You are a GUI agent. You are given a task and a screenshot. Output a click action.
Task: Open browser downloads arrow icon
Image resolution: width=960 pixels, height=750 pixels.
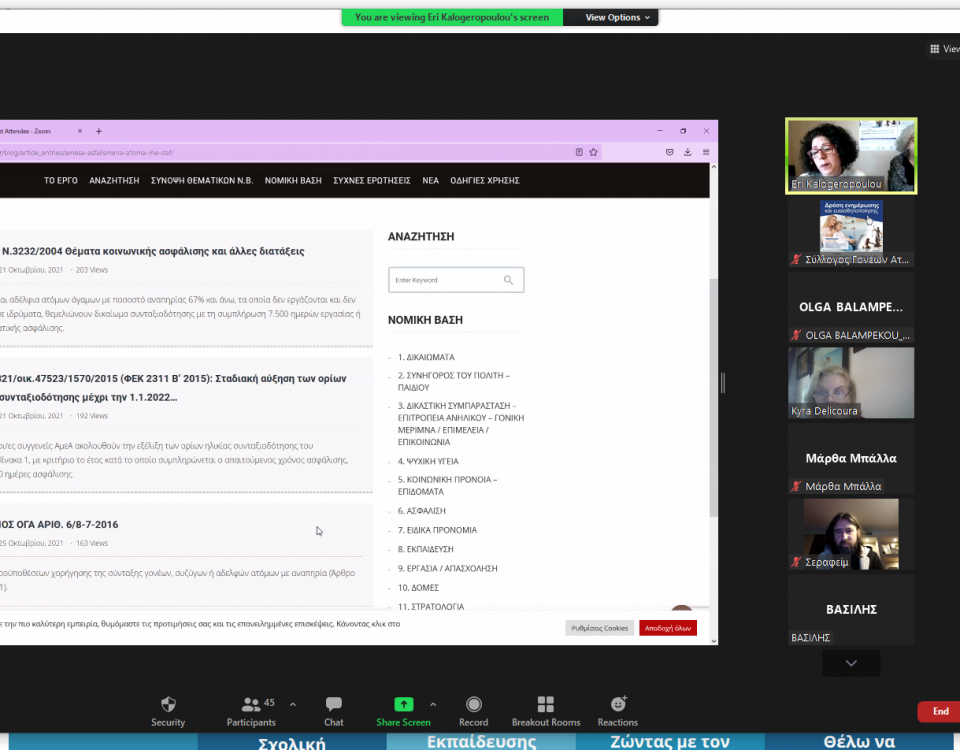688,152
